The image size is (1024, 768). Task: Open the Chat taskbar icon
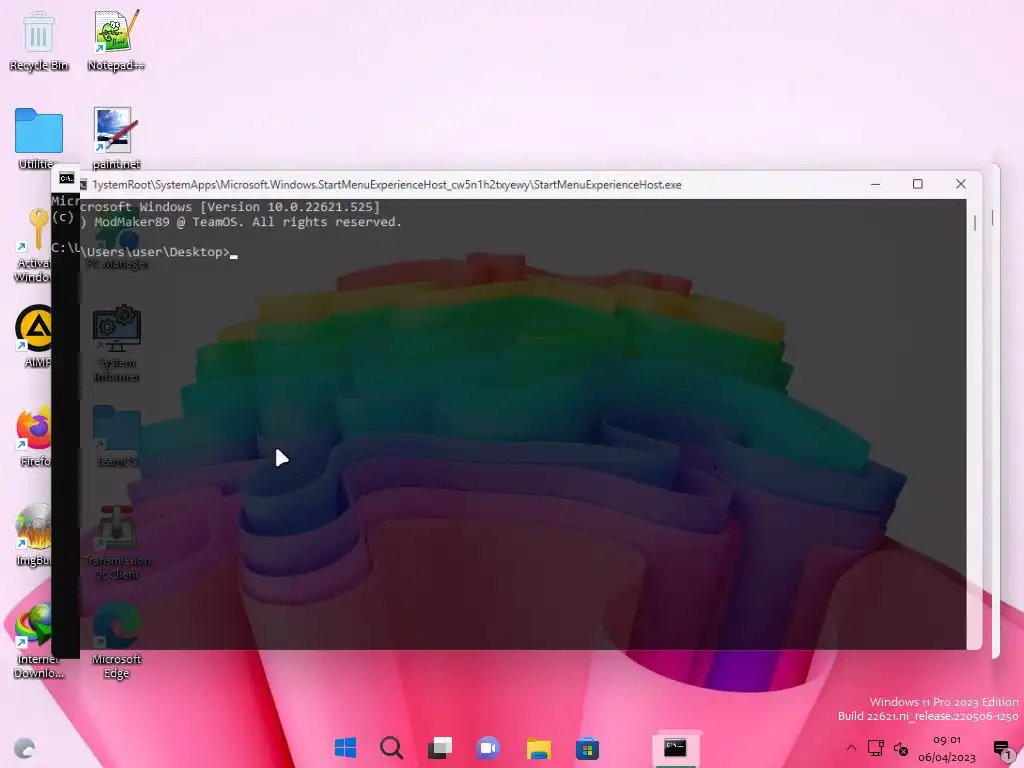tap(488, 748)
